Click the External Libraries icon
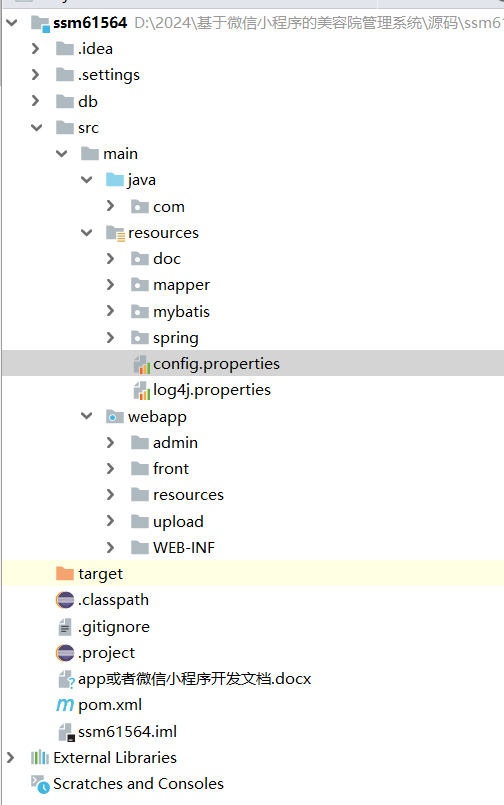The image size is (504, 805). pyautogui.click(x=40, y=757)
